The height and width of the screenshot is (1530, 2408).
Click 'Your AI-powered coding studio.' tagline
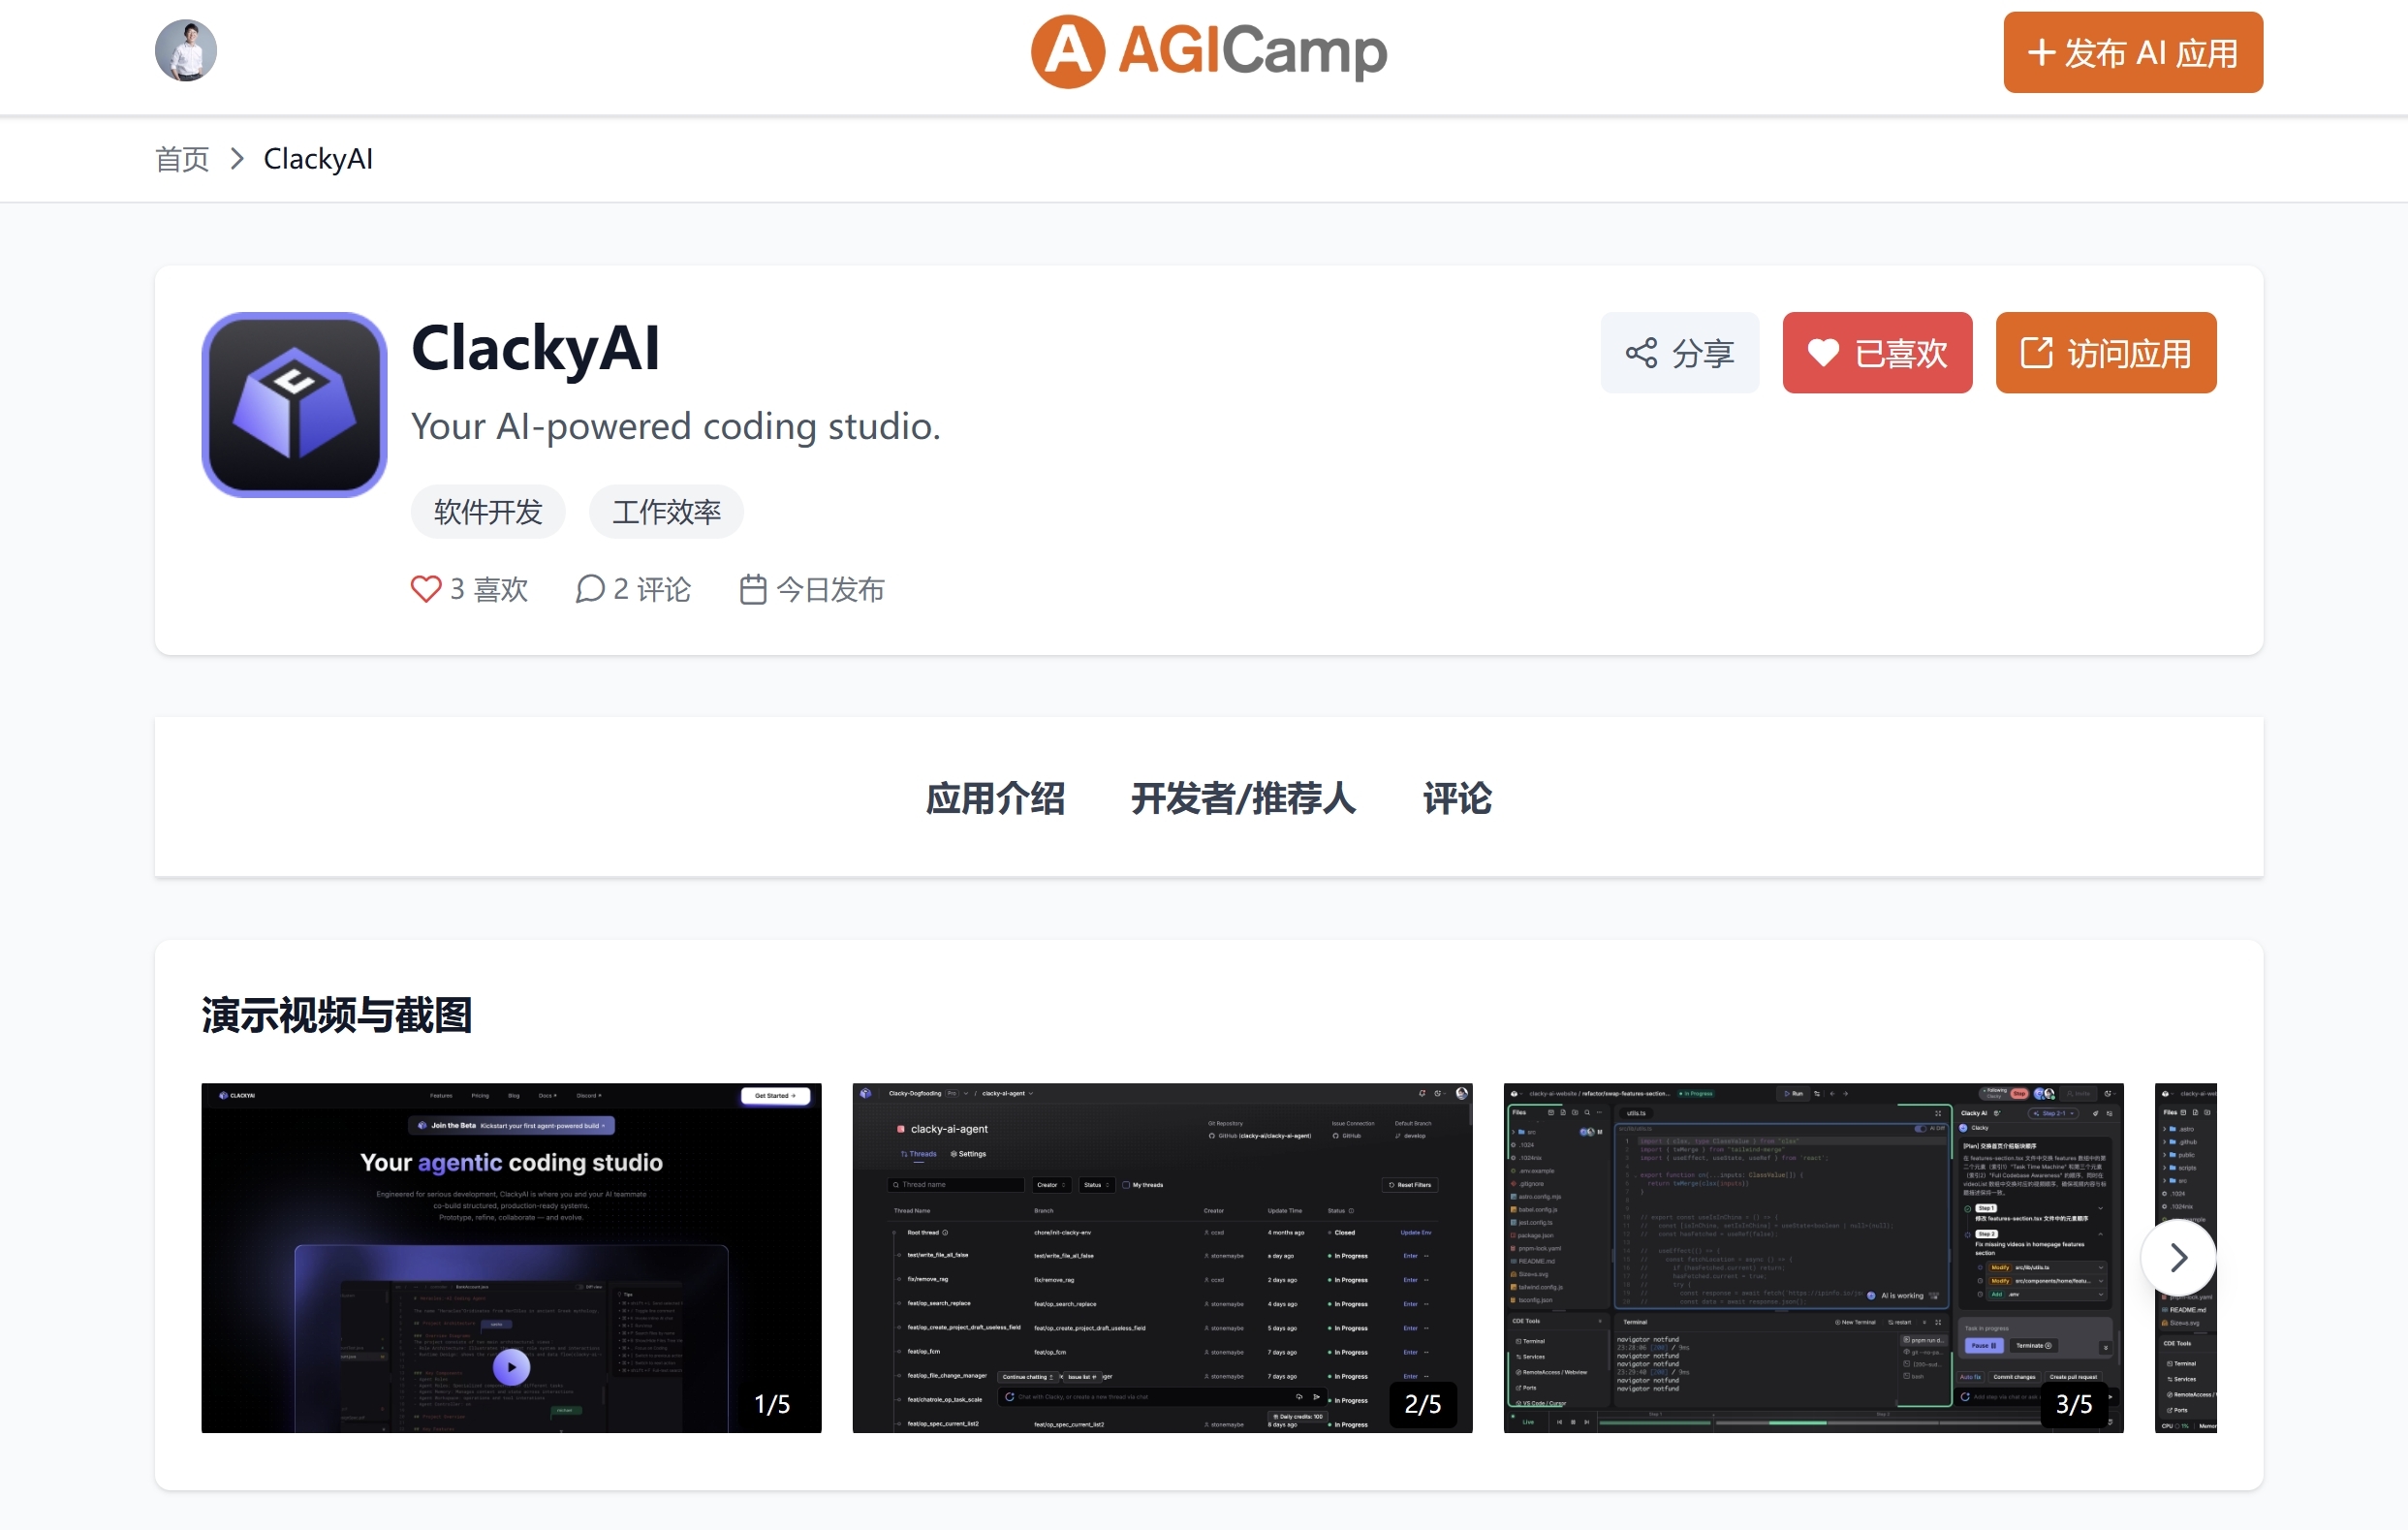pyautogui.click(x=676, y=427)
